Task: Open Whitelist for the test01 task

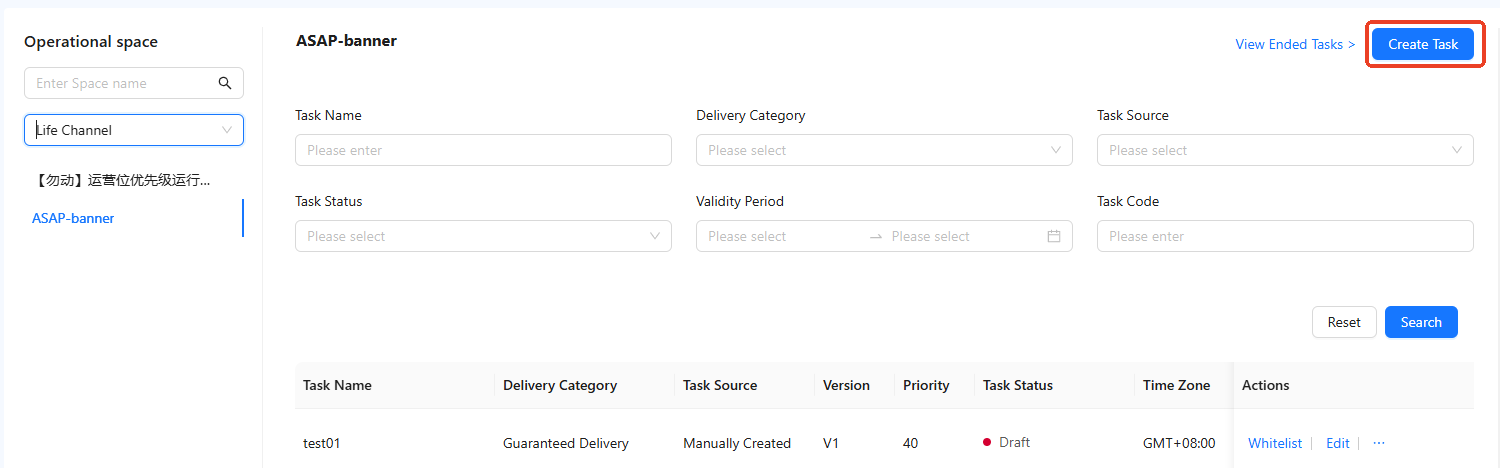Action: click(x=1275, y=443)
